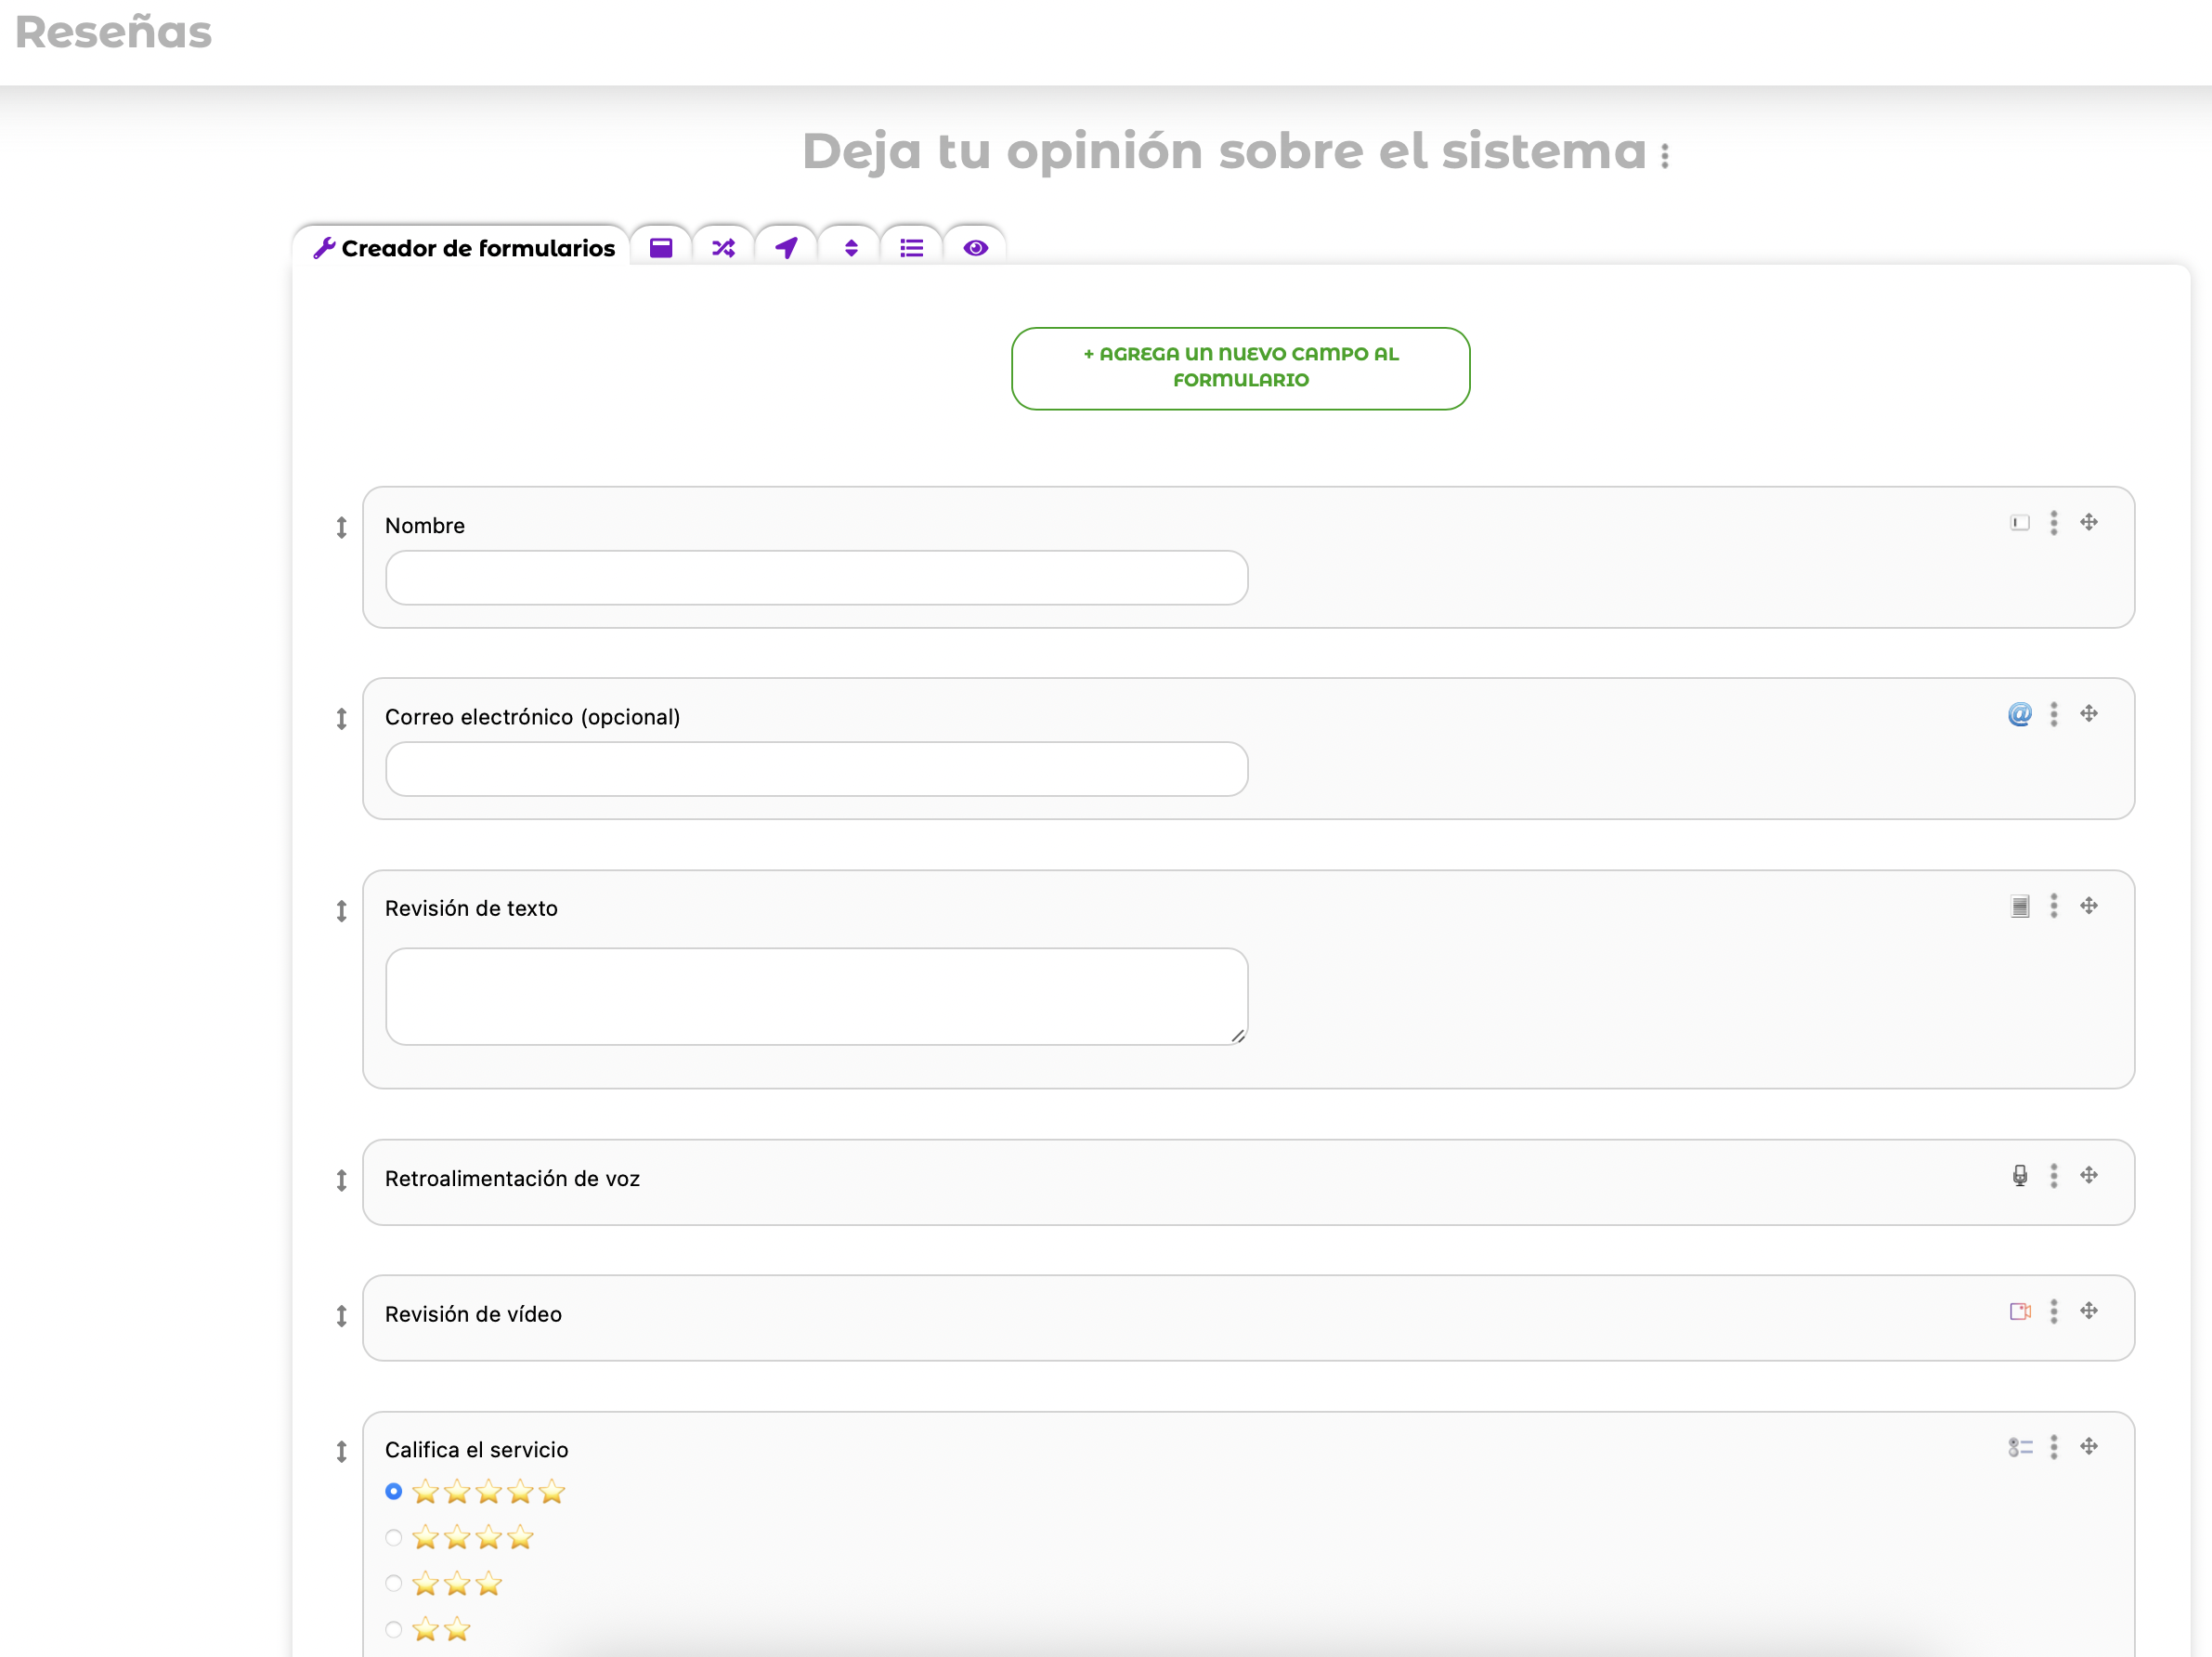Open the three-dot menu beside the form title
2212x1657 pixels.
point(1665,156)
